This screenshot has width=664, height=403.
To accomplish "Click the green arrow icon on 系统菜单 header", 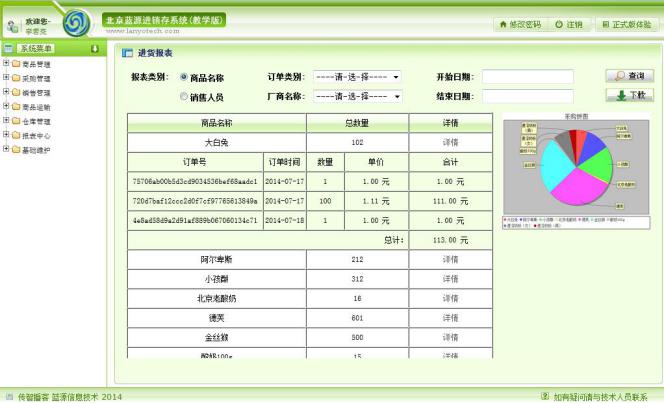I will point(94,48).
